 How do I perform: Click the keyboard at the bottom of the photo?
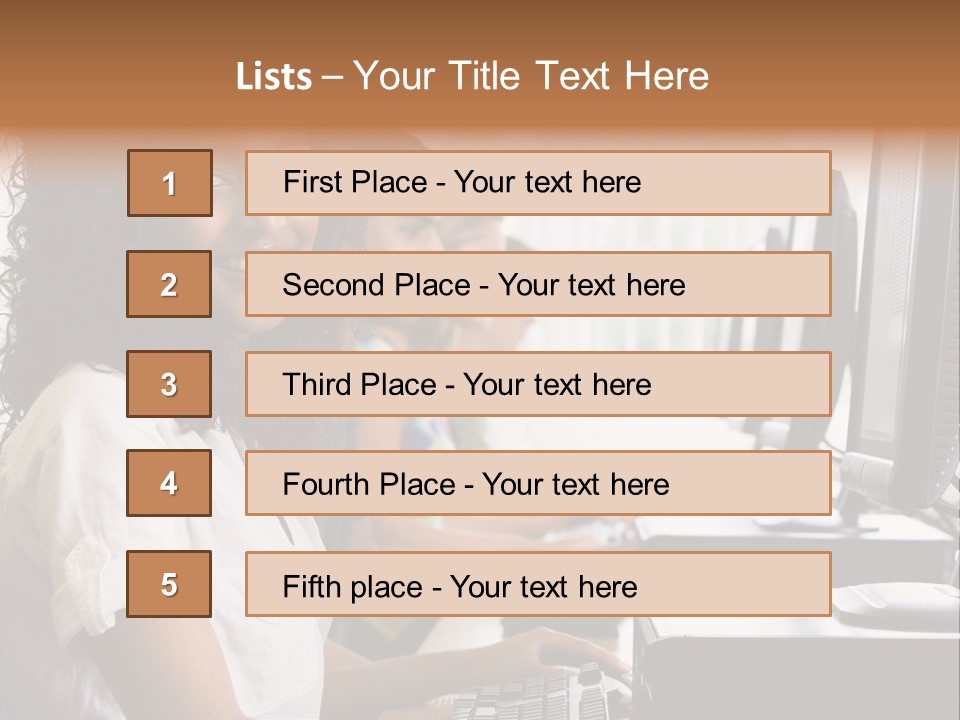540,690
